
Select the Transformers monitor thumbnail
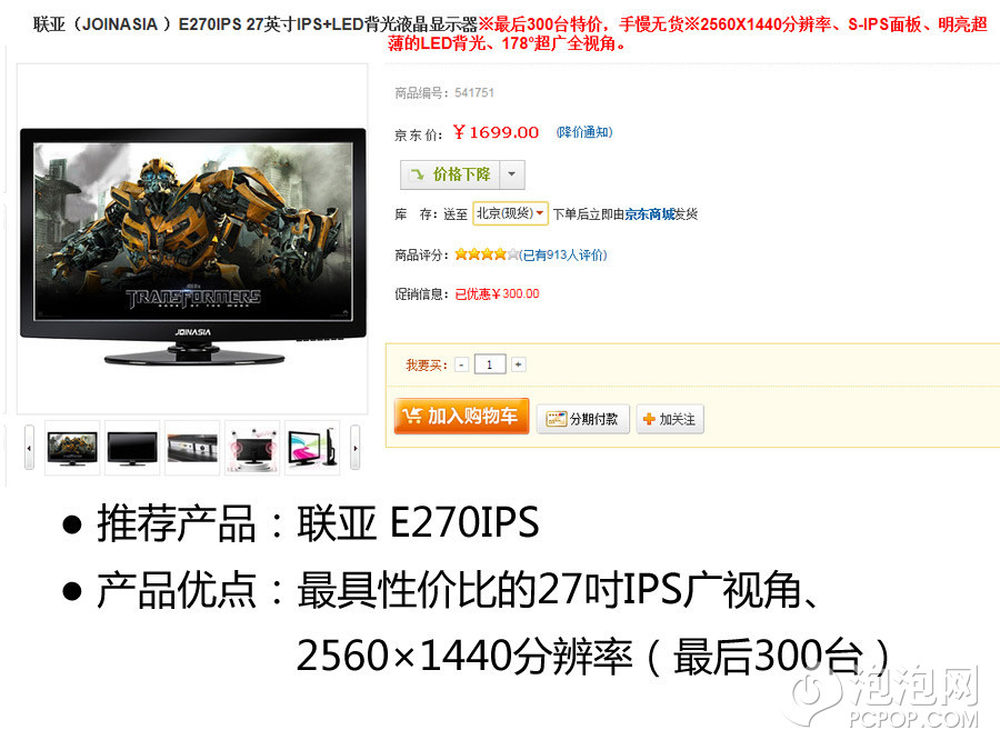(x=72, y=448)
